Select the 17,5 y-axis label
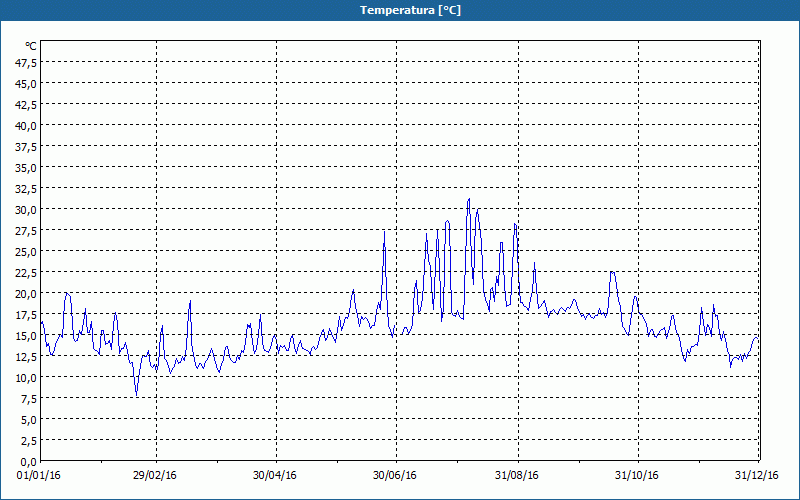This screenshot has width=800, height=500. (26, 314)
